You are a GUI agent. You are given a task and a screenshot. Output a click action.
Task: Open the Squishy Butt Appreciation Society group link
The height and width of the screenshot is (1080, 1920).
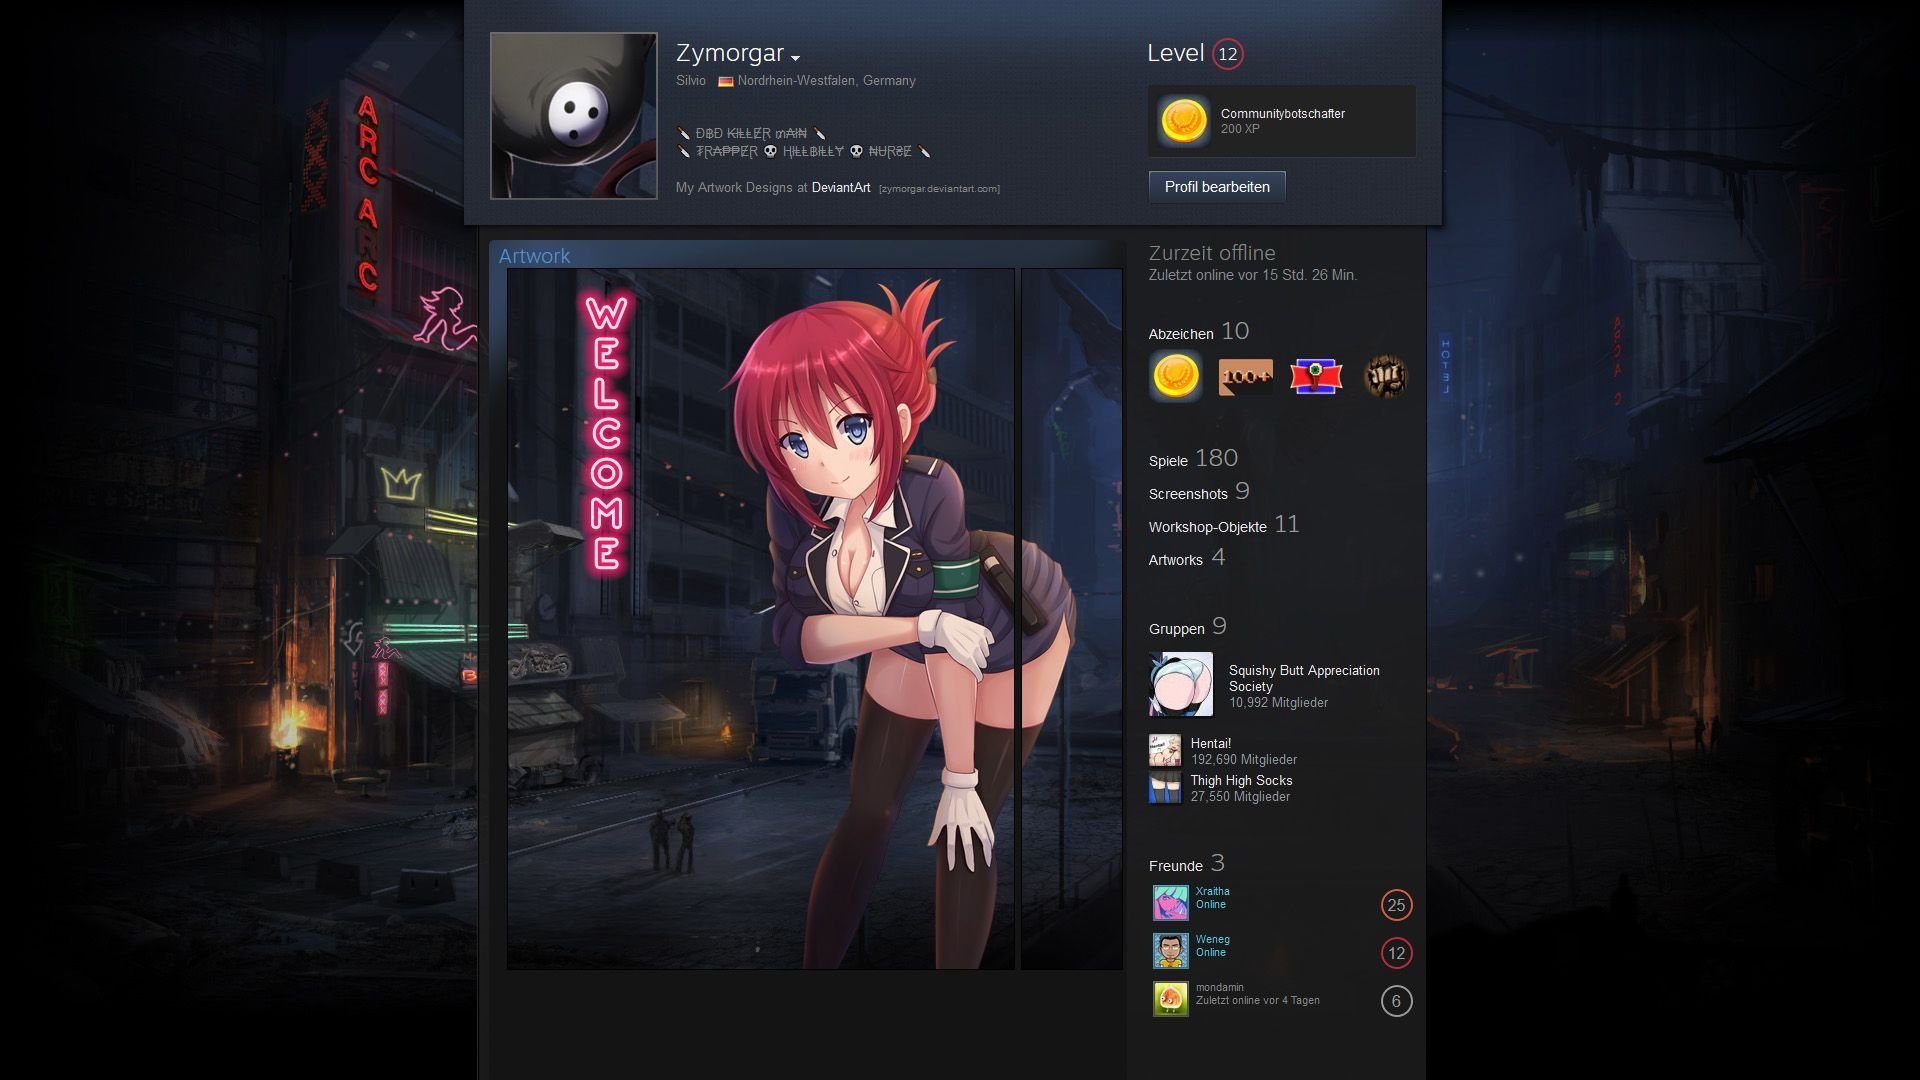(x=1304, y=678)
